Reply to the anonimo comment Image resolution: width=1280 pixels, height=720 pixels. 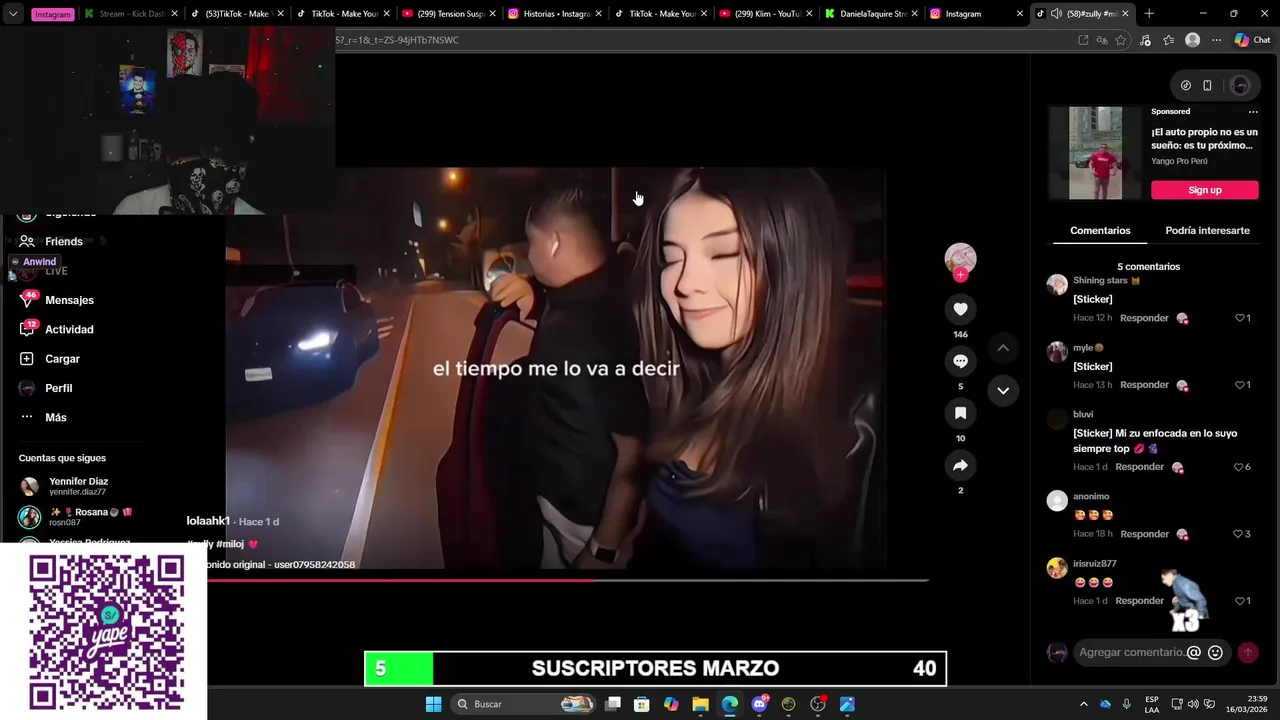1144,534
